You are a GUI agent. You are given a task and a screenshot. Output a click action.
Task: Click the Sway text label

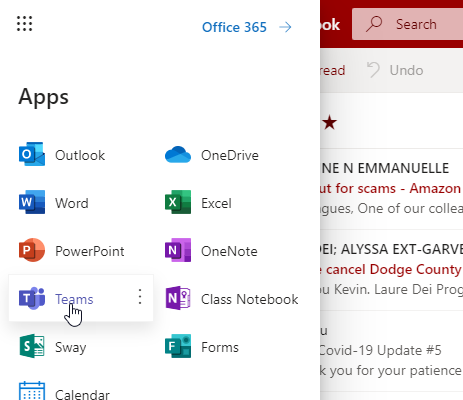click(71, 348)
